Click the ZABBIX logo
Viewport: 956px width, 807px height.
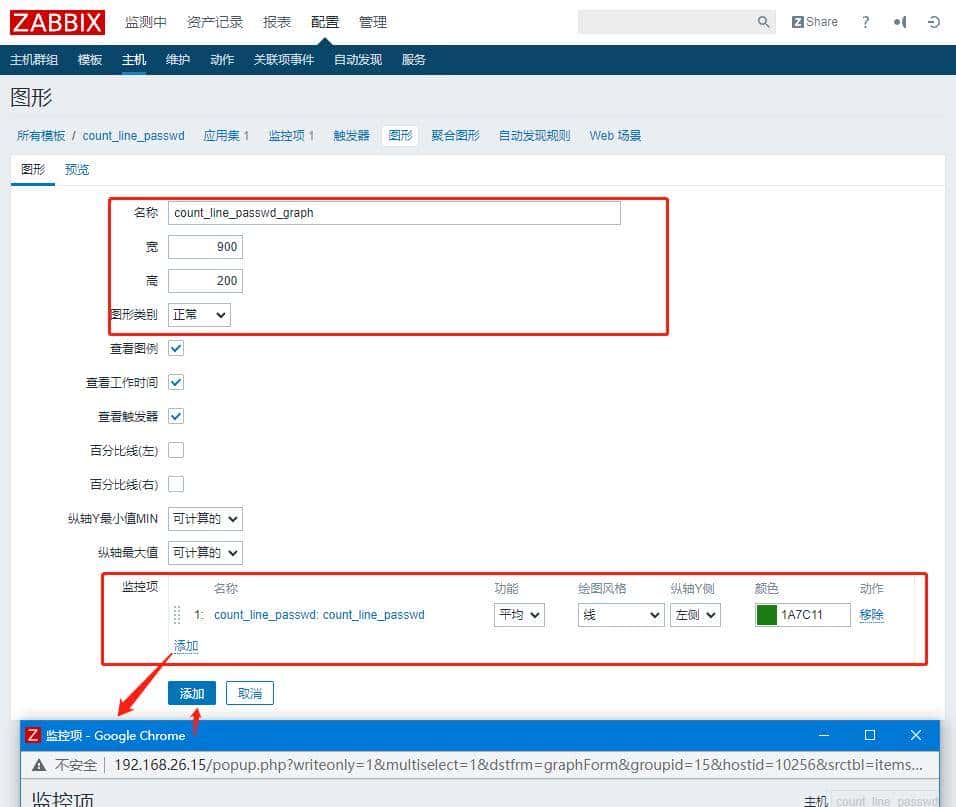56,22
